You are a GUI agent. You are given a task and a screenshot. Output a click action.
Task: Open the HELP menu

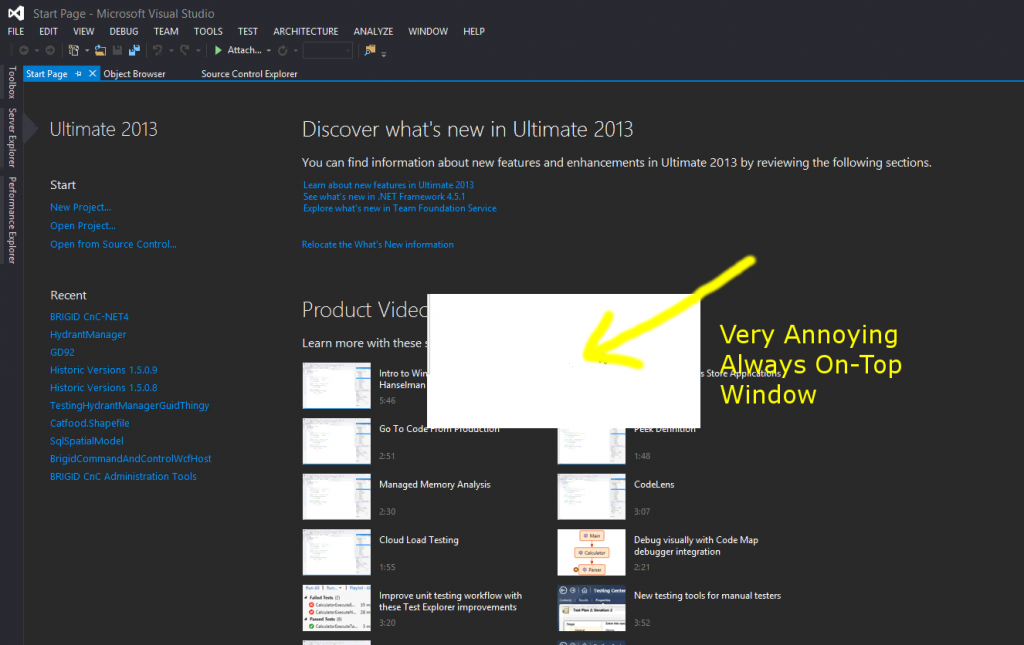click(x=474, y=31)
